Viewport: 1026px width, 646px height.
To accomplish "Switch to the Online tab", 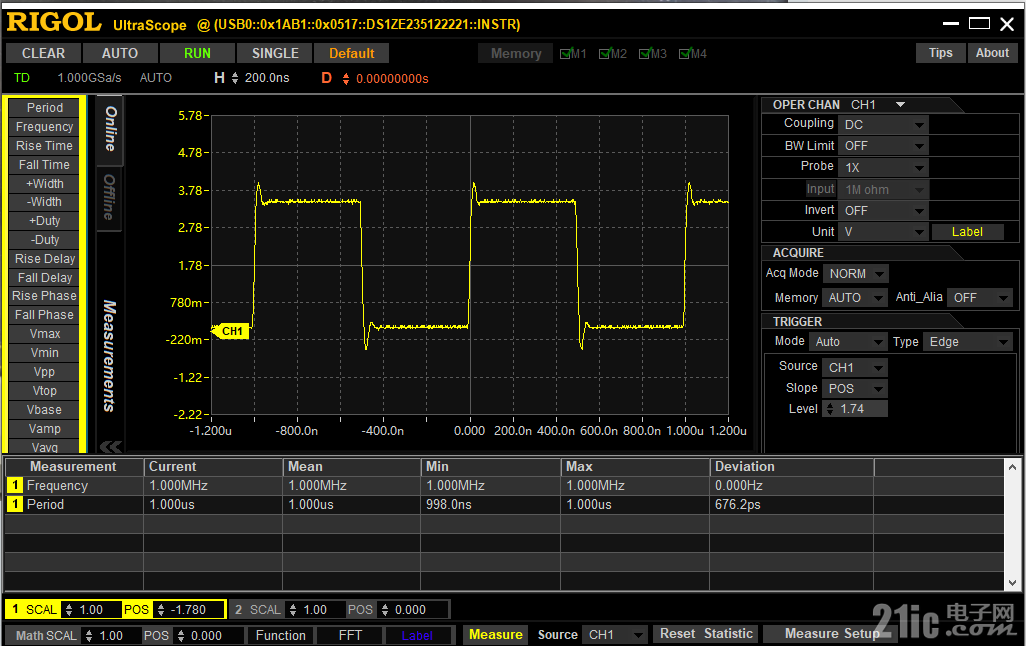I will (x=110, y=129).
